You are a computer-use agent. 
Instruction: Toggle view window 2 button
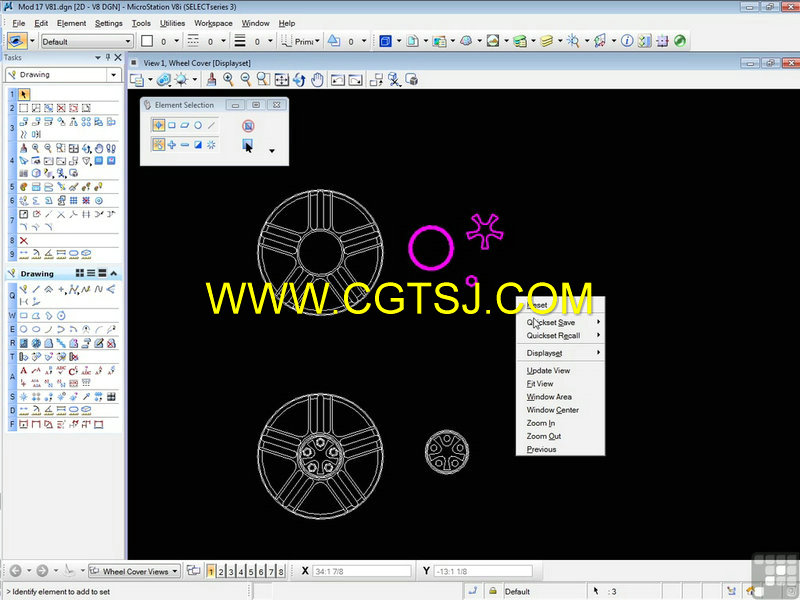(x=221, y=571)
